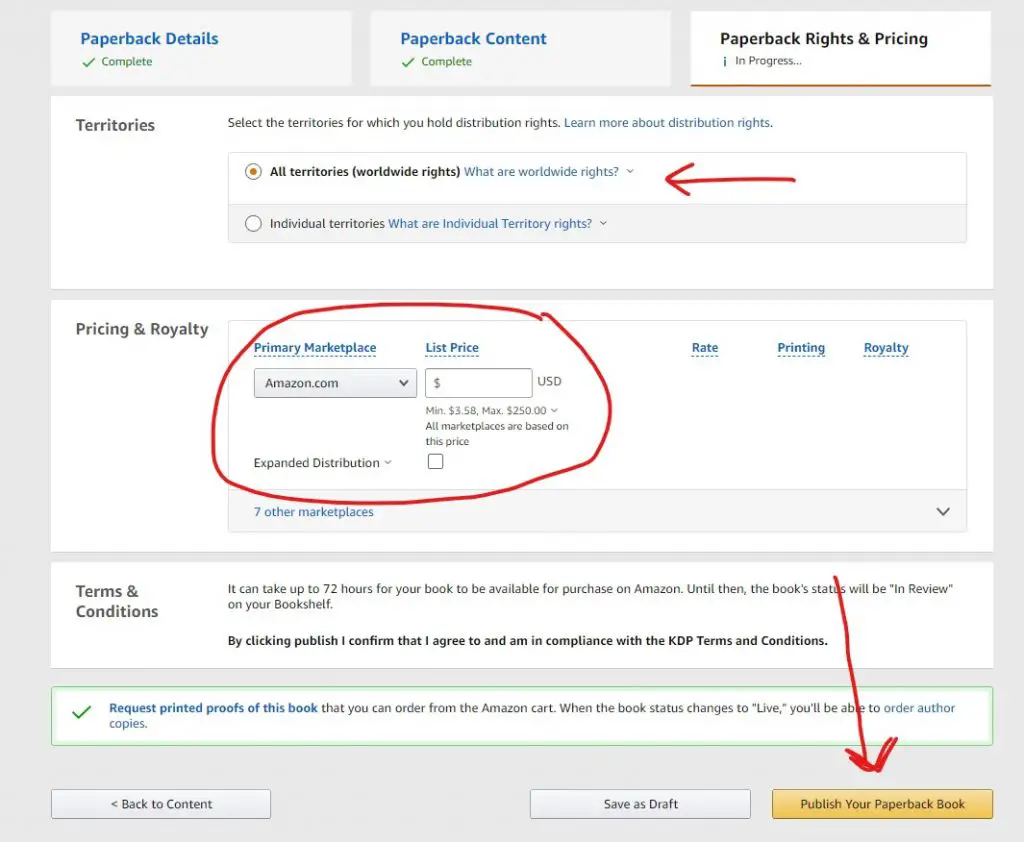This screenshot has width=1024, height=842.
Task: Choose the Individual territories radio button
Action: click(253, 223)
